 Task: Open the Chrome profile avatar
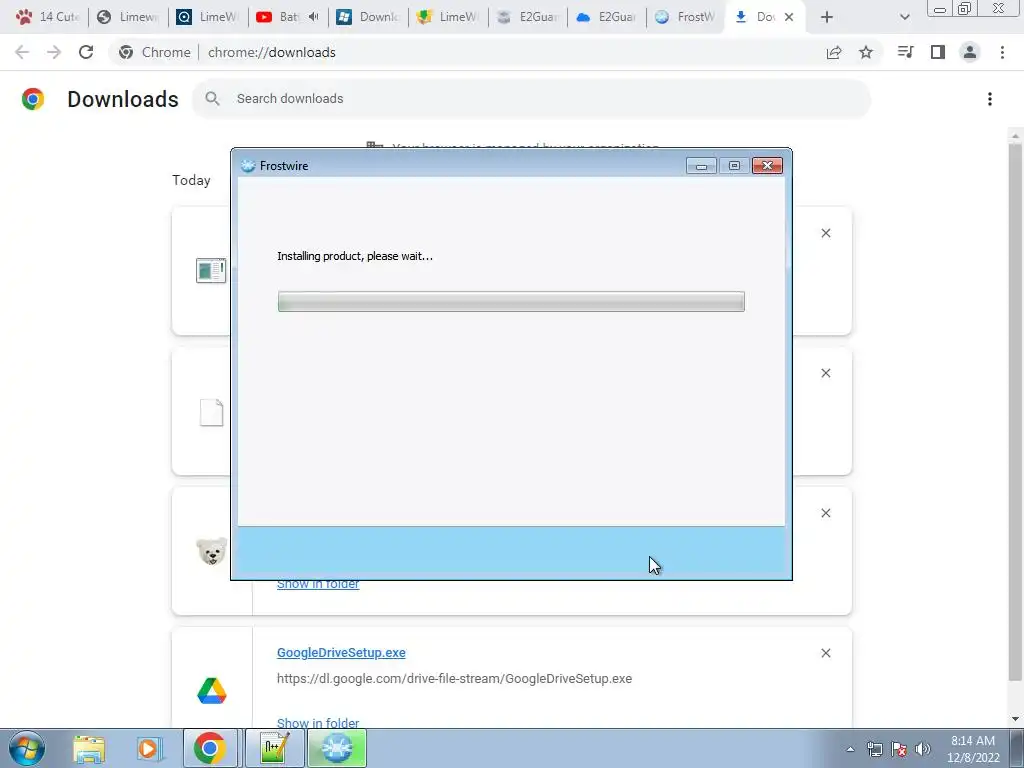970,52
